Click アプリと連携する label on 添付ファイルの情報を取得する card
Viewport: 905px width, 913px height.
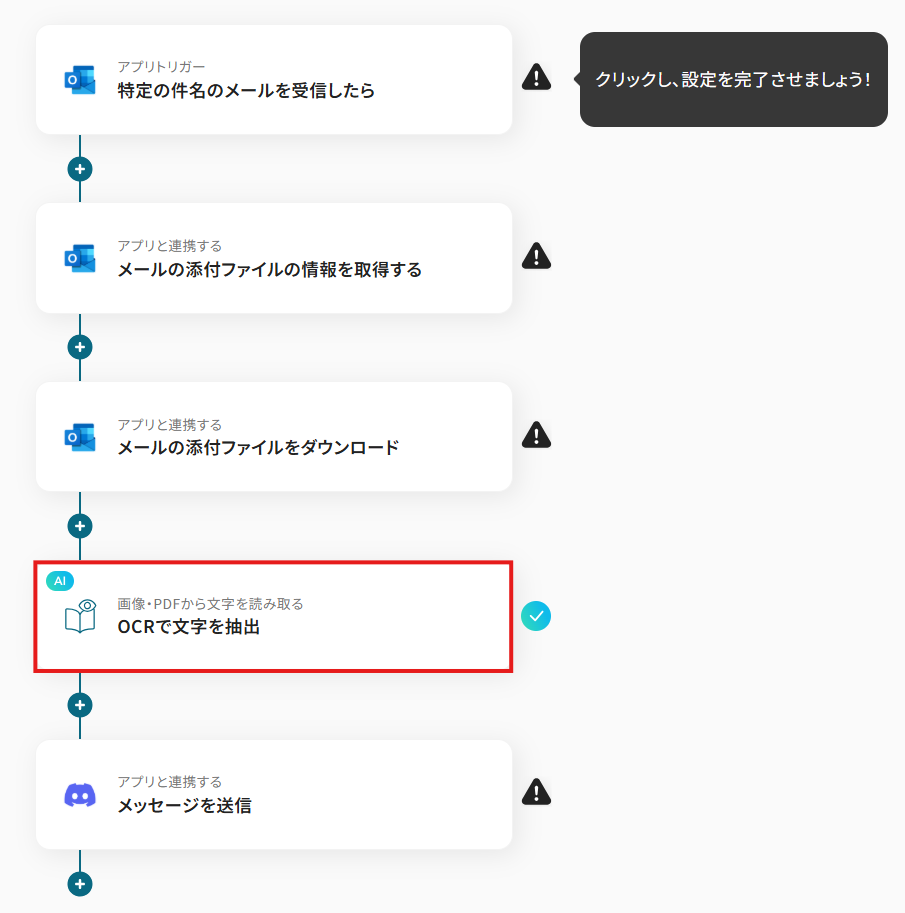click(x=169, y=246)
